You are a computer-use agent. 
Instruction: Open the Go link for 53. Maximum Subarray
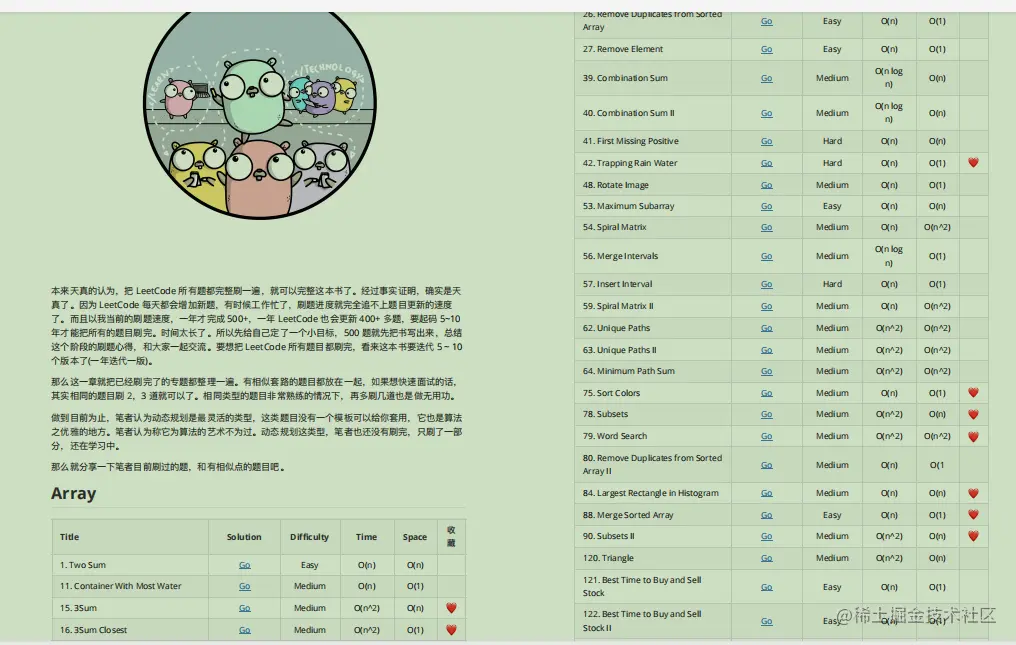tap(767, 206)
